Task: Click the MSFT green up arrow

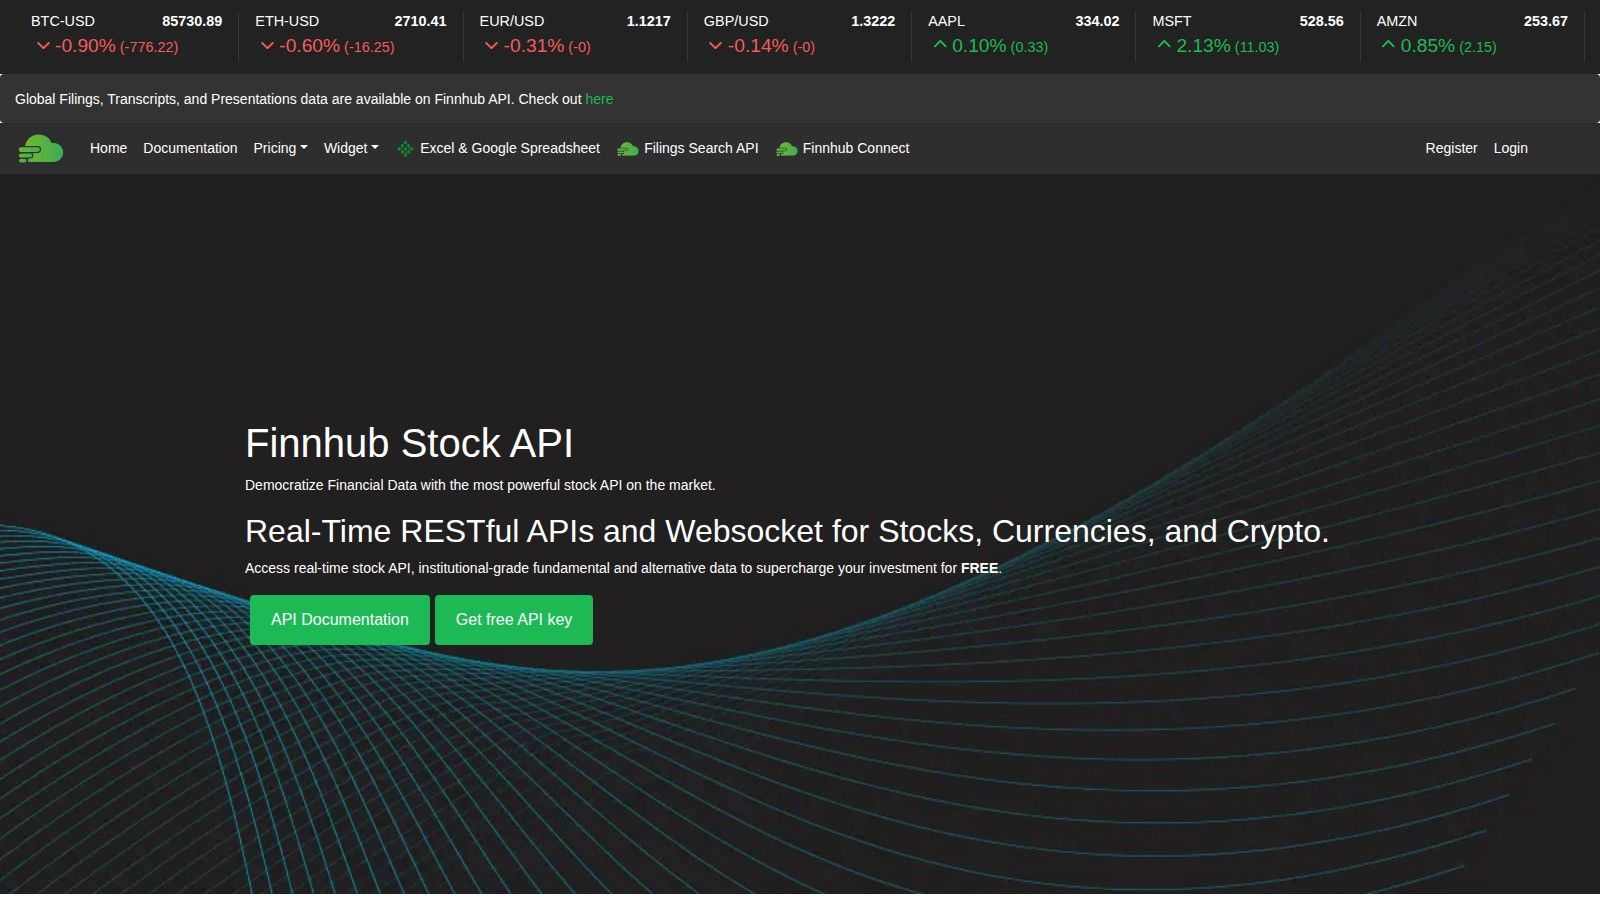Action: 1164,45
